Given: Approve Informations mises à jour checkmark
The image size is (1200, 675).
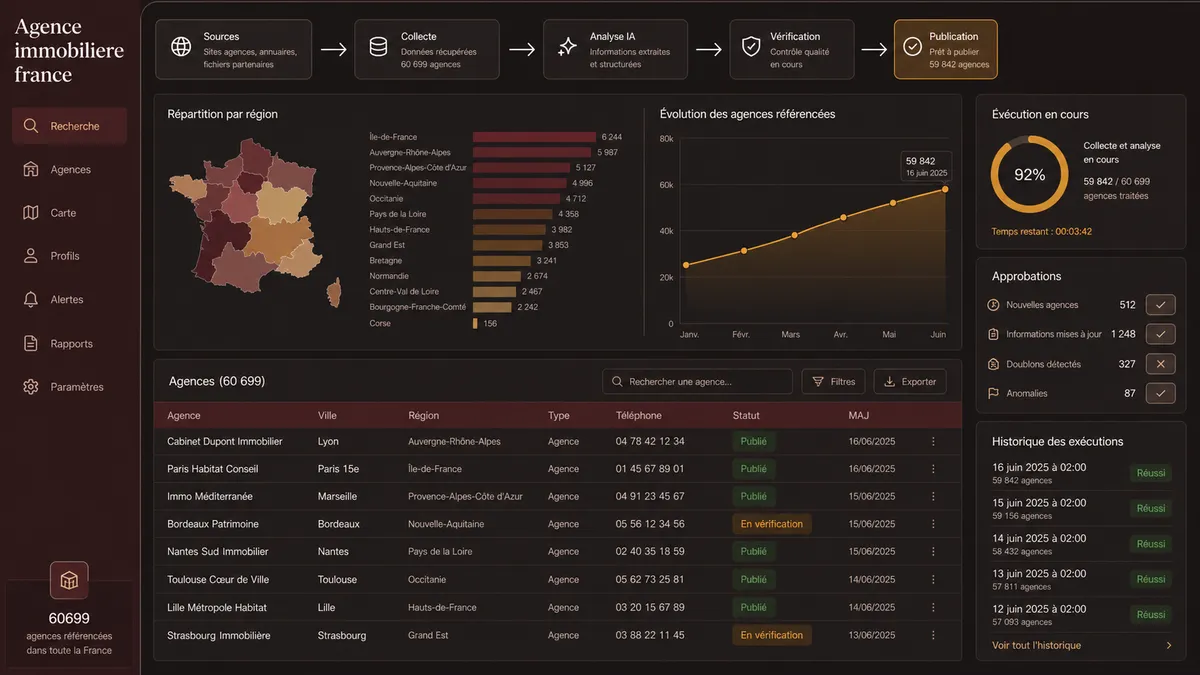Looking at the screenshot, I should (x=1160, y=334).
